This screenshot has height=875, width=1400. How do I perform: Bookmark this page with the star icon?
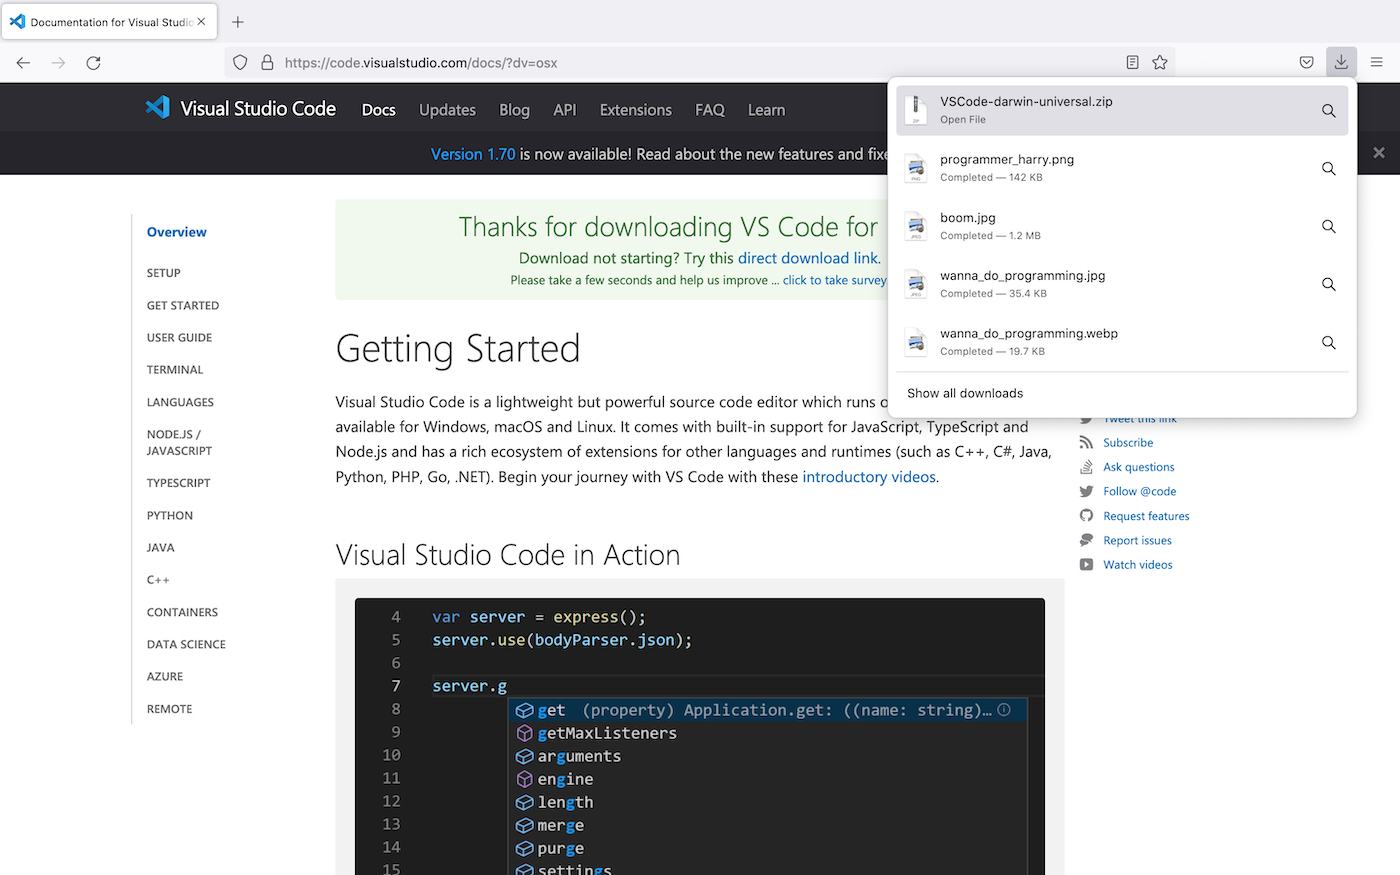1160,62
